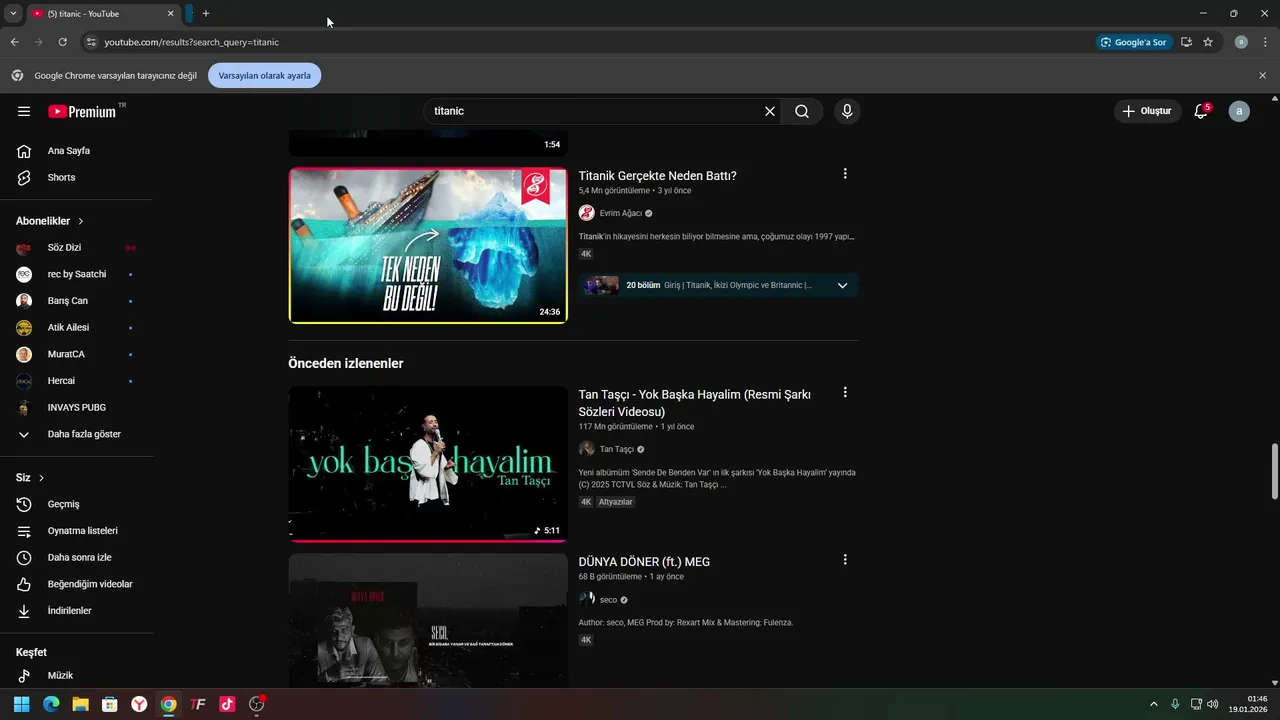1280x720 pixels.
Task: Open the account avatar menu
Action: click(1239, 111)
